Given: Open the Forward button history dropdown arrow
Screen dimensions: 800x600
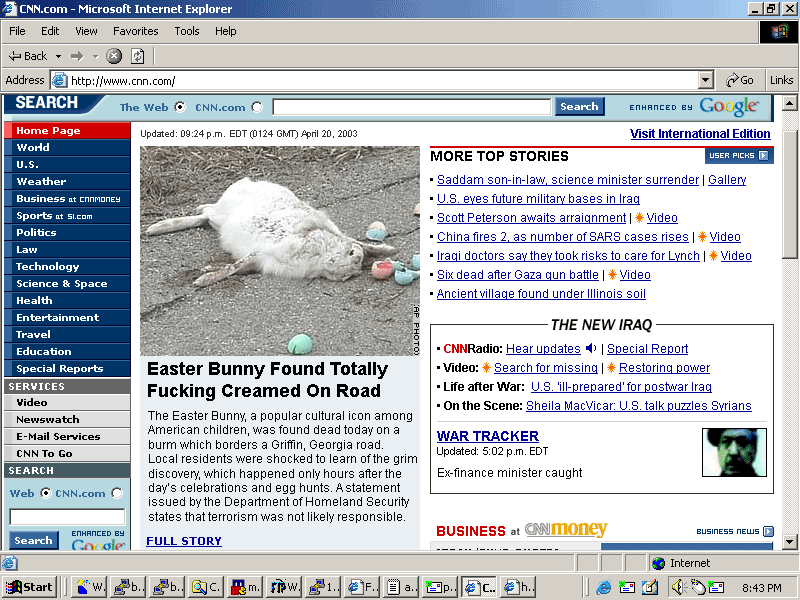Looking at the screenshot, I should point(95,56).
